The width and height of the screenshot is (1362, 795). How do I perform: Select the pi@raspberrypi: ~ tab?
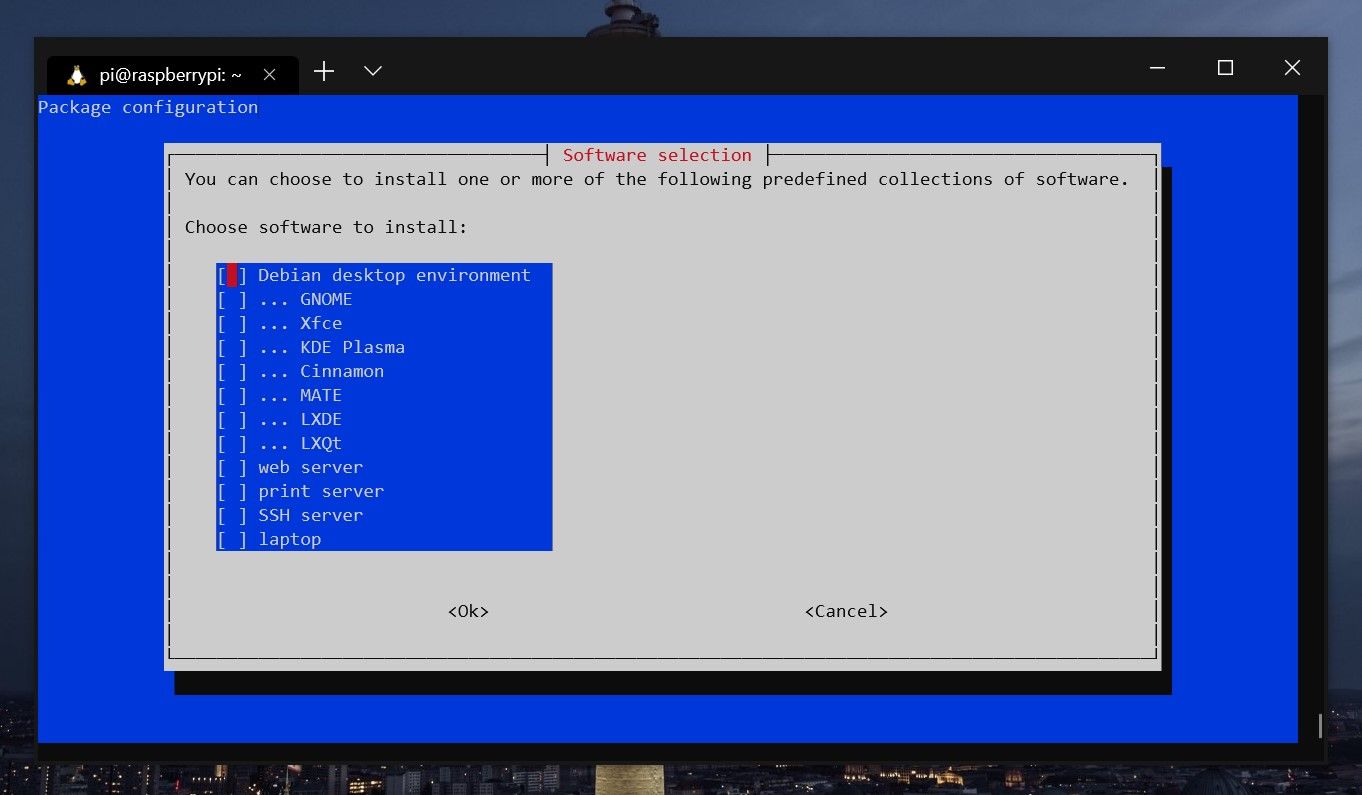173,75
